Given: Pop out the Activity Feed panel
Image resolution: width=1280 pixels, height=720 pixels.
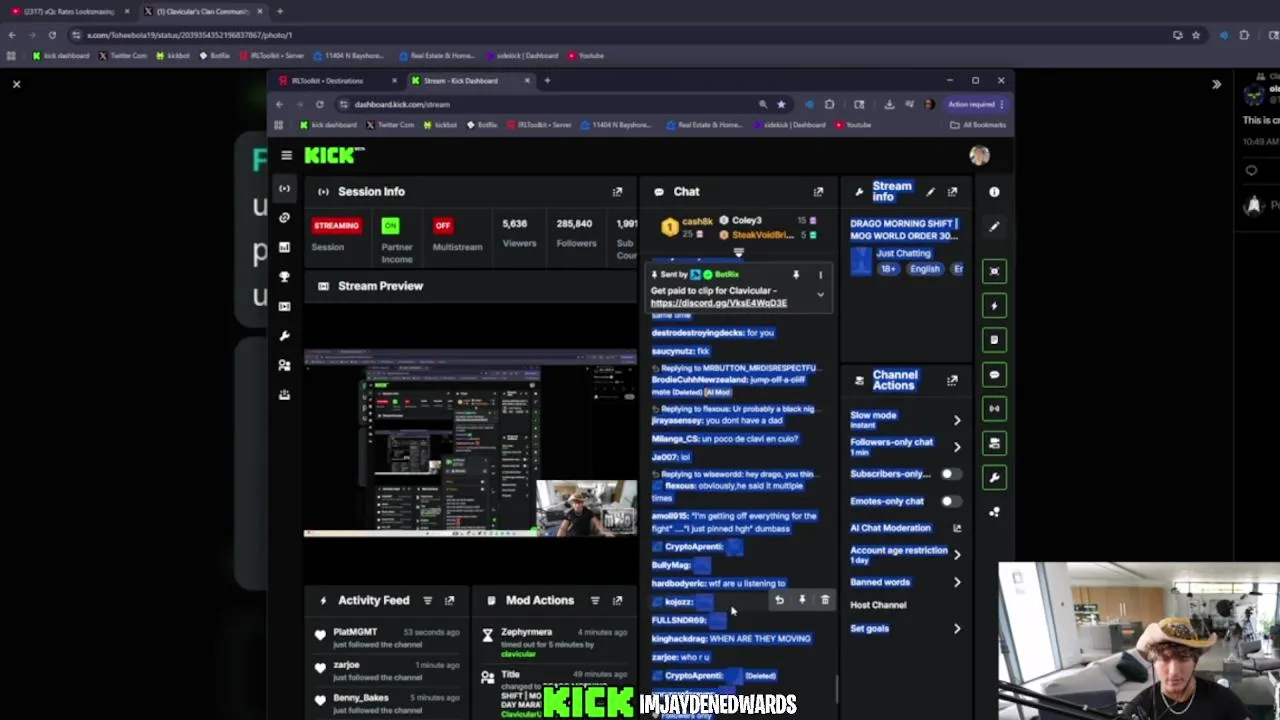Looking at the screenshot, I should pyautogui.click(x=449, y=601).
